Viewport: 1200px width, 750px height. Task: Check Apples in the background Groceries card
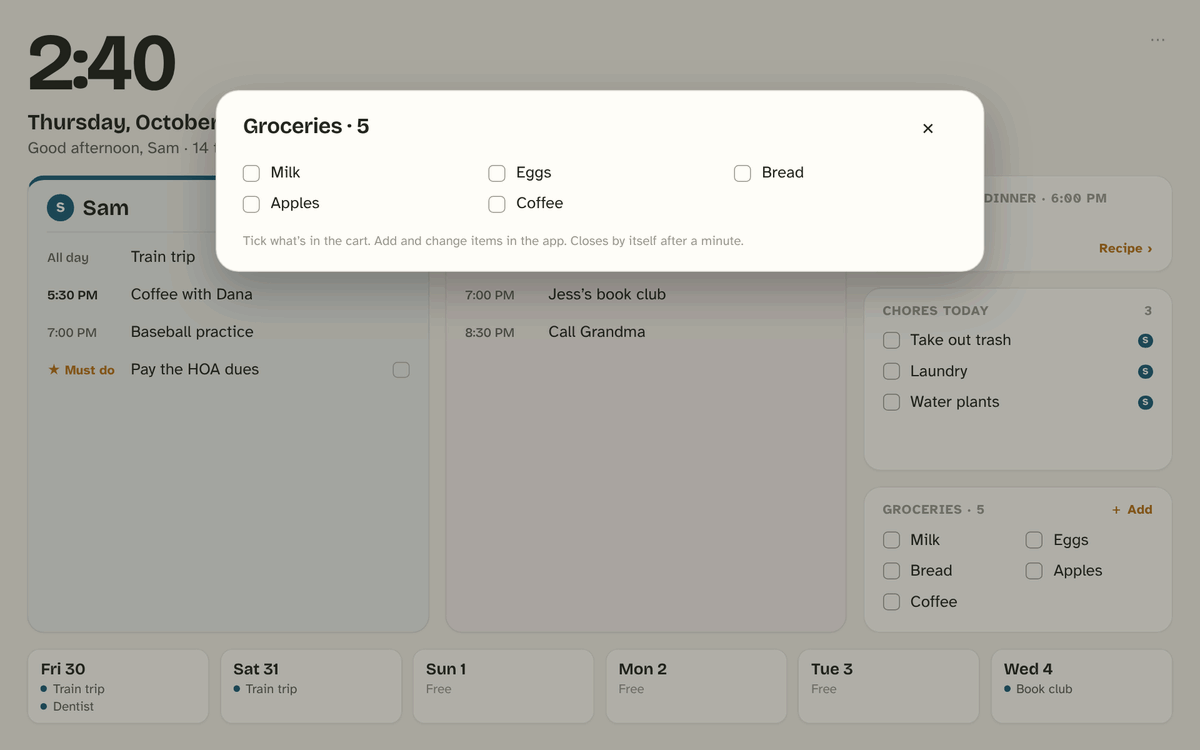1034,571
